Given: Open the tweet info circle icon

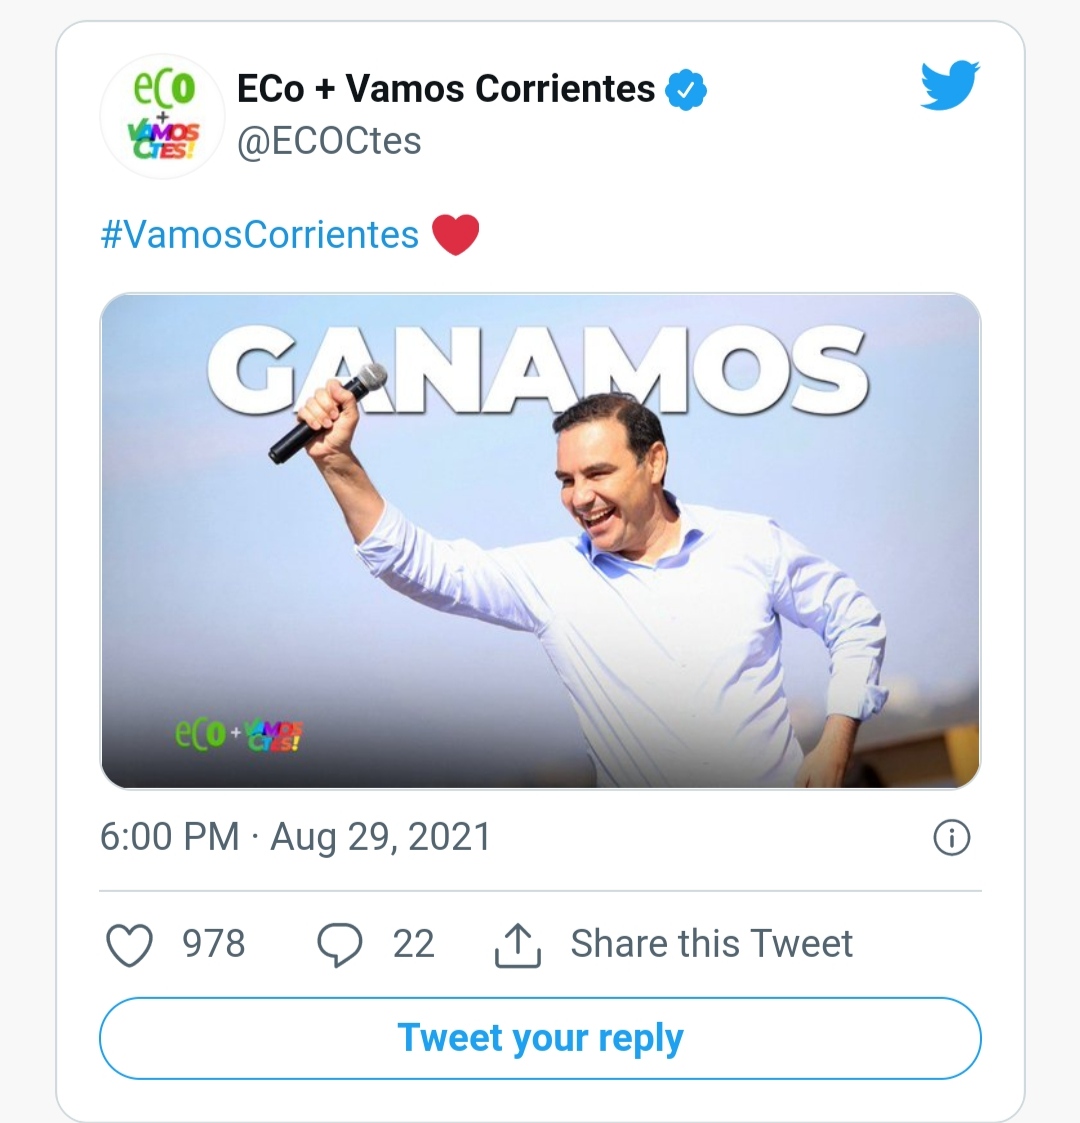Looking at the screenshot, I should pos(952,837).
